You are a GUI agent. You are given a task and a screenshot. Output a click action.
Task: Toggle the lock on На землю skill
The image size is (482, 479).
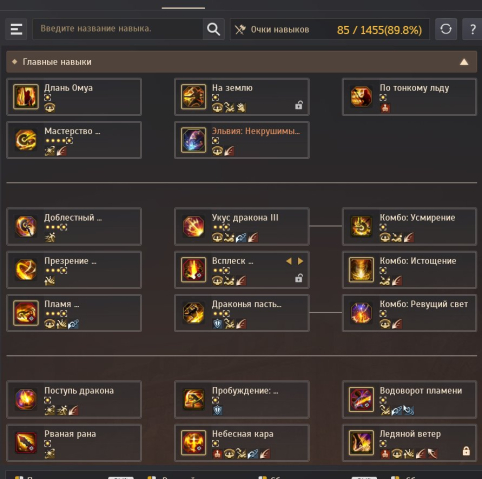(299, 105)
